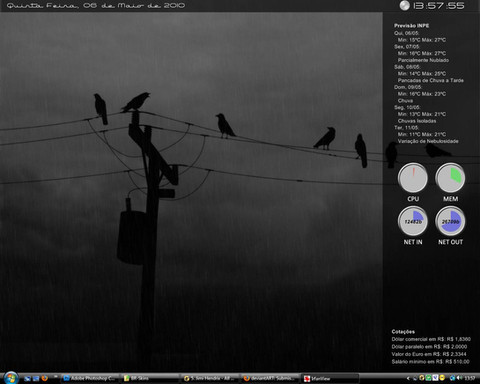This screenshot has height=384, width=480.
Task: Click 'Chuvas Isoladas' forecast text
Action: pos(417,121)
